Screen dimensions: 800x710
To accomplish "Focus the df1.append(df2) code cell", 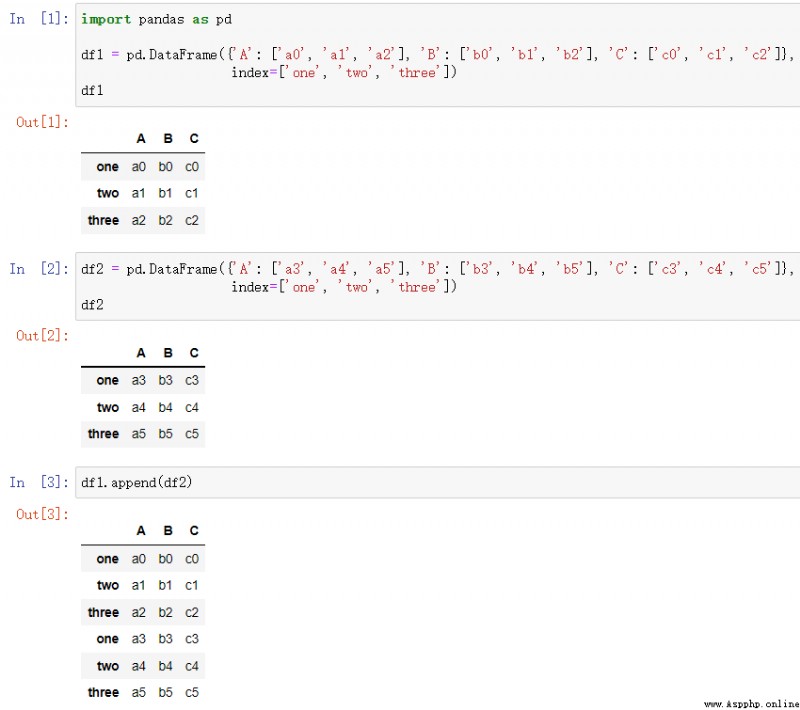I will coord(438,482).
